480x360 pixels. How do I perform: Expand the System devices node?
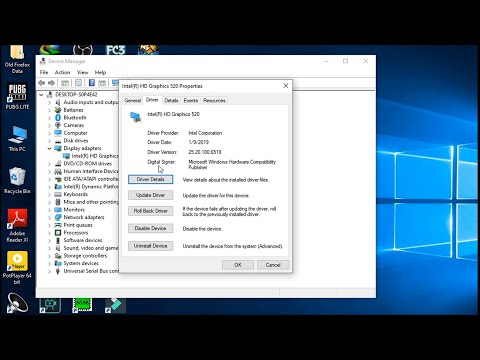(x=49, y=263)
